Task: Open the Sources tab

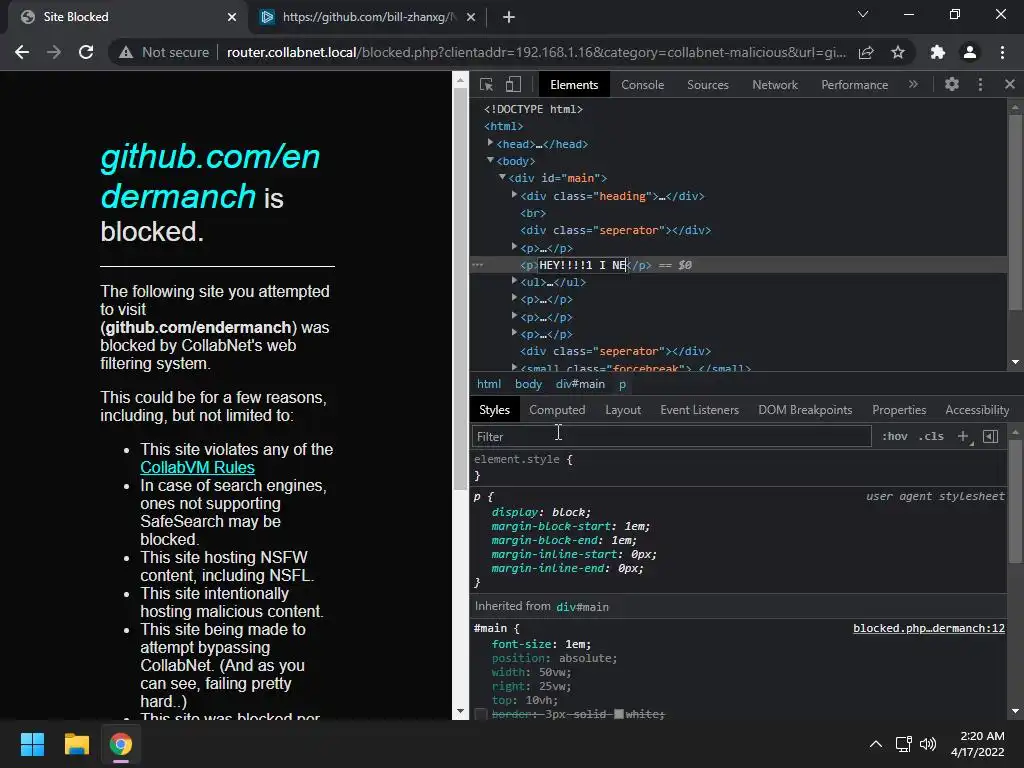Action: pos(707,84)
